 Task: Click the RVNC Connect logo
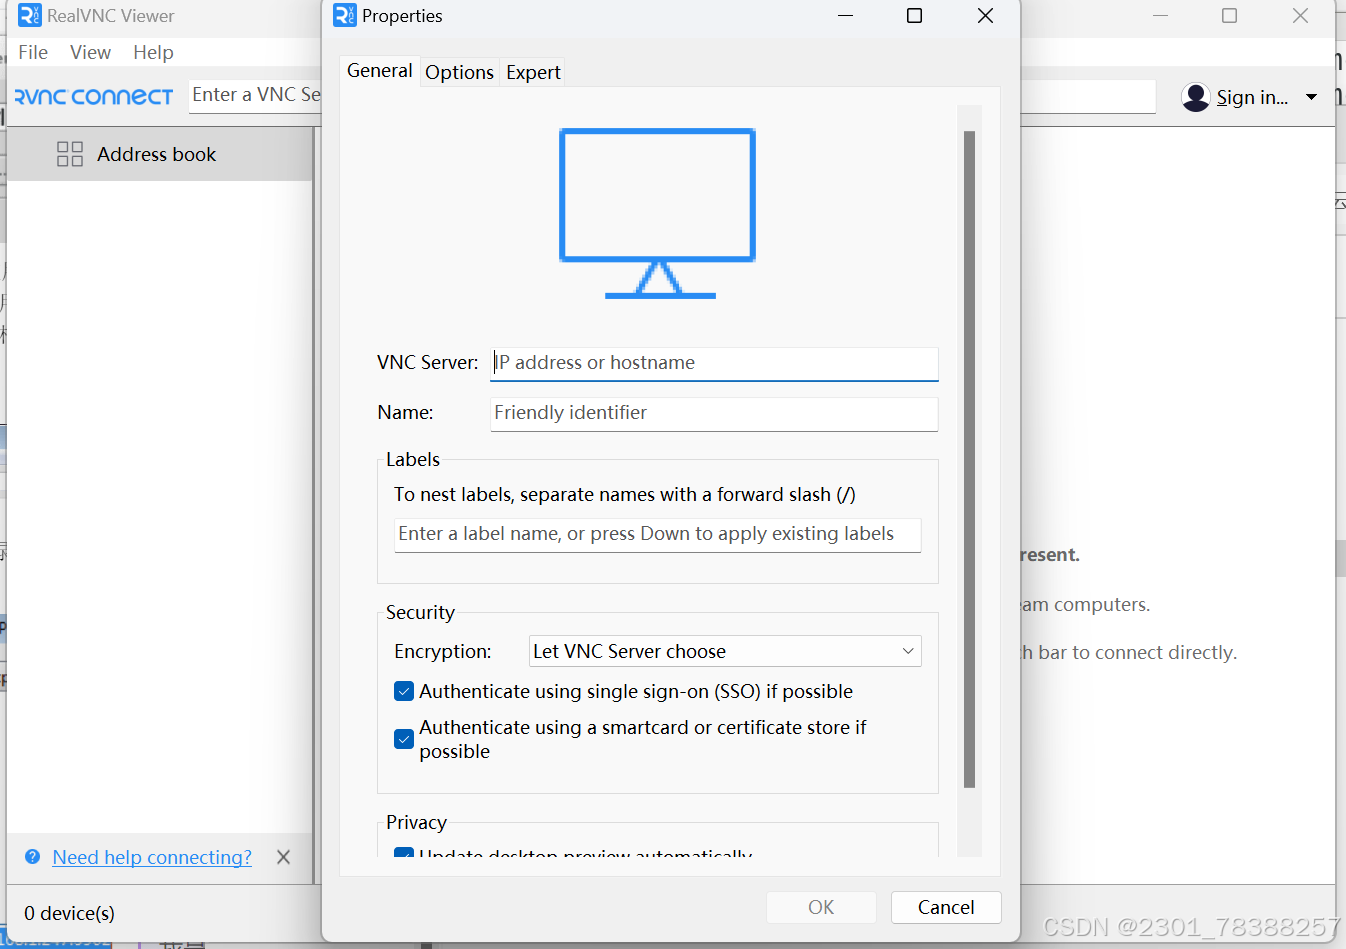pos(94,96)
